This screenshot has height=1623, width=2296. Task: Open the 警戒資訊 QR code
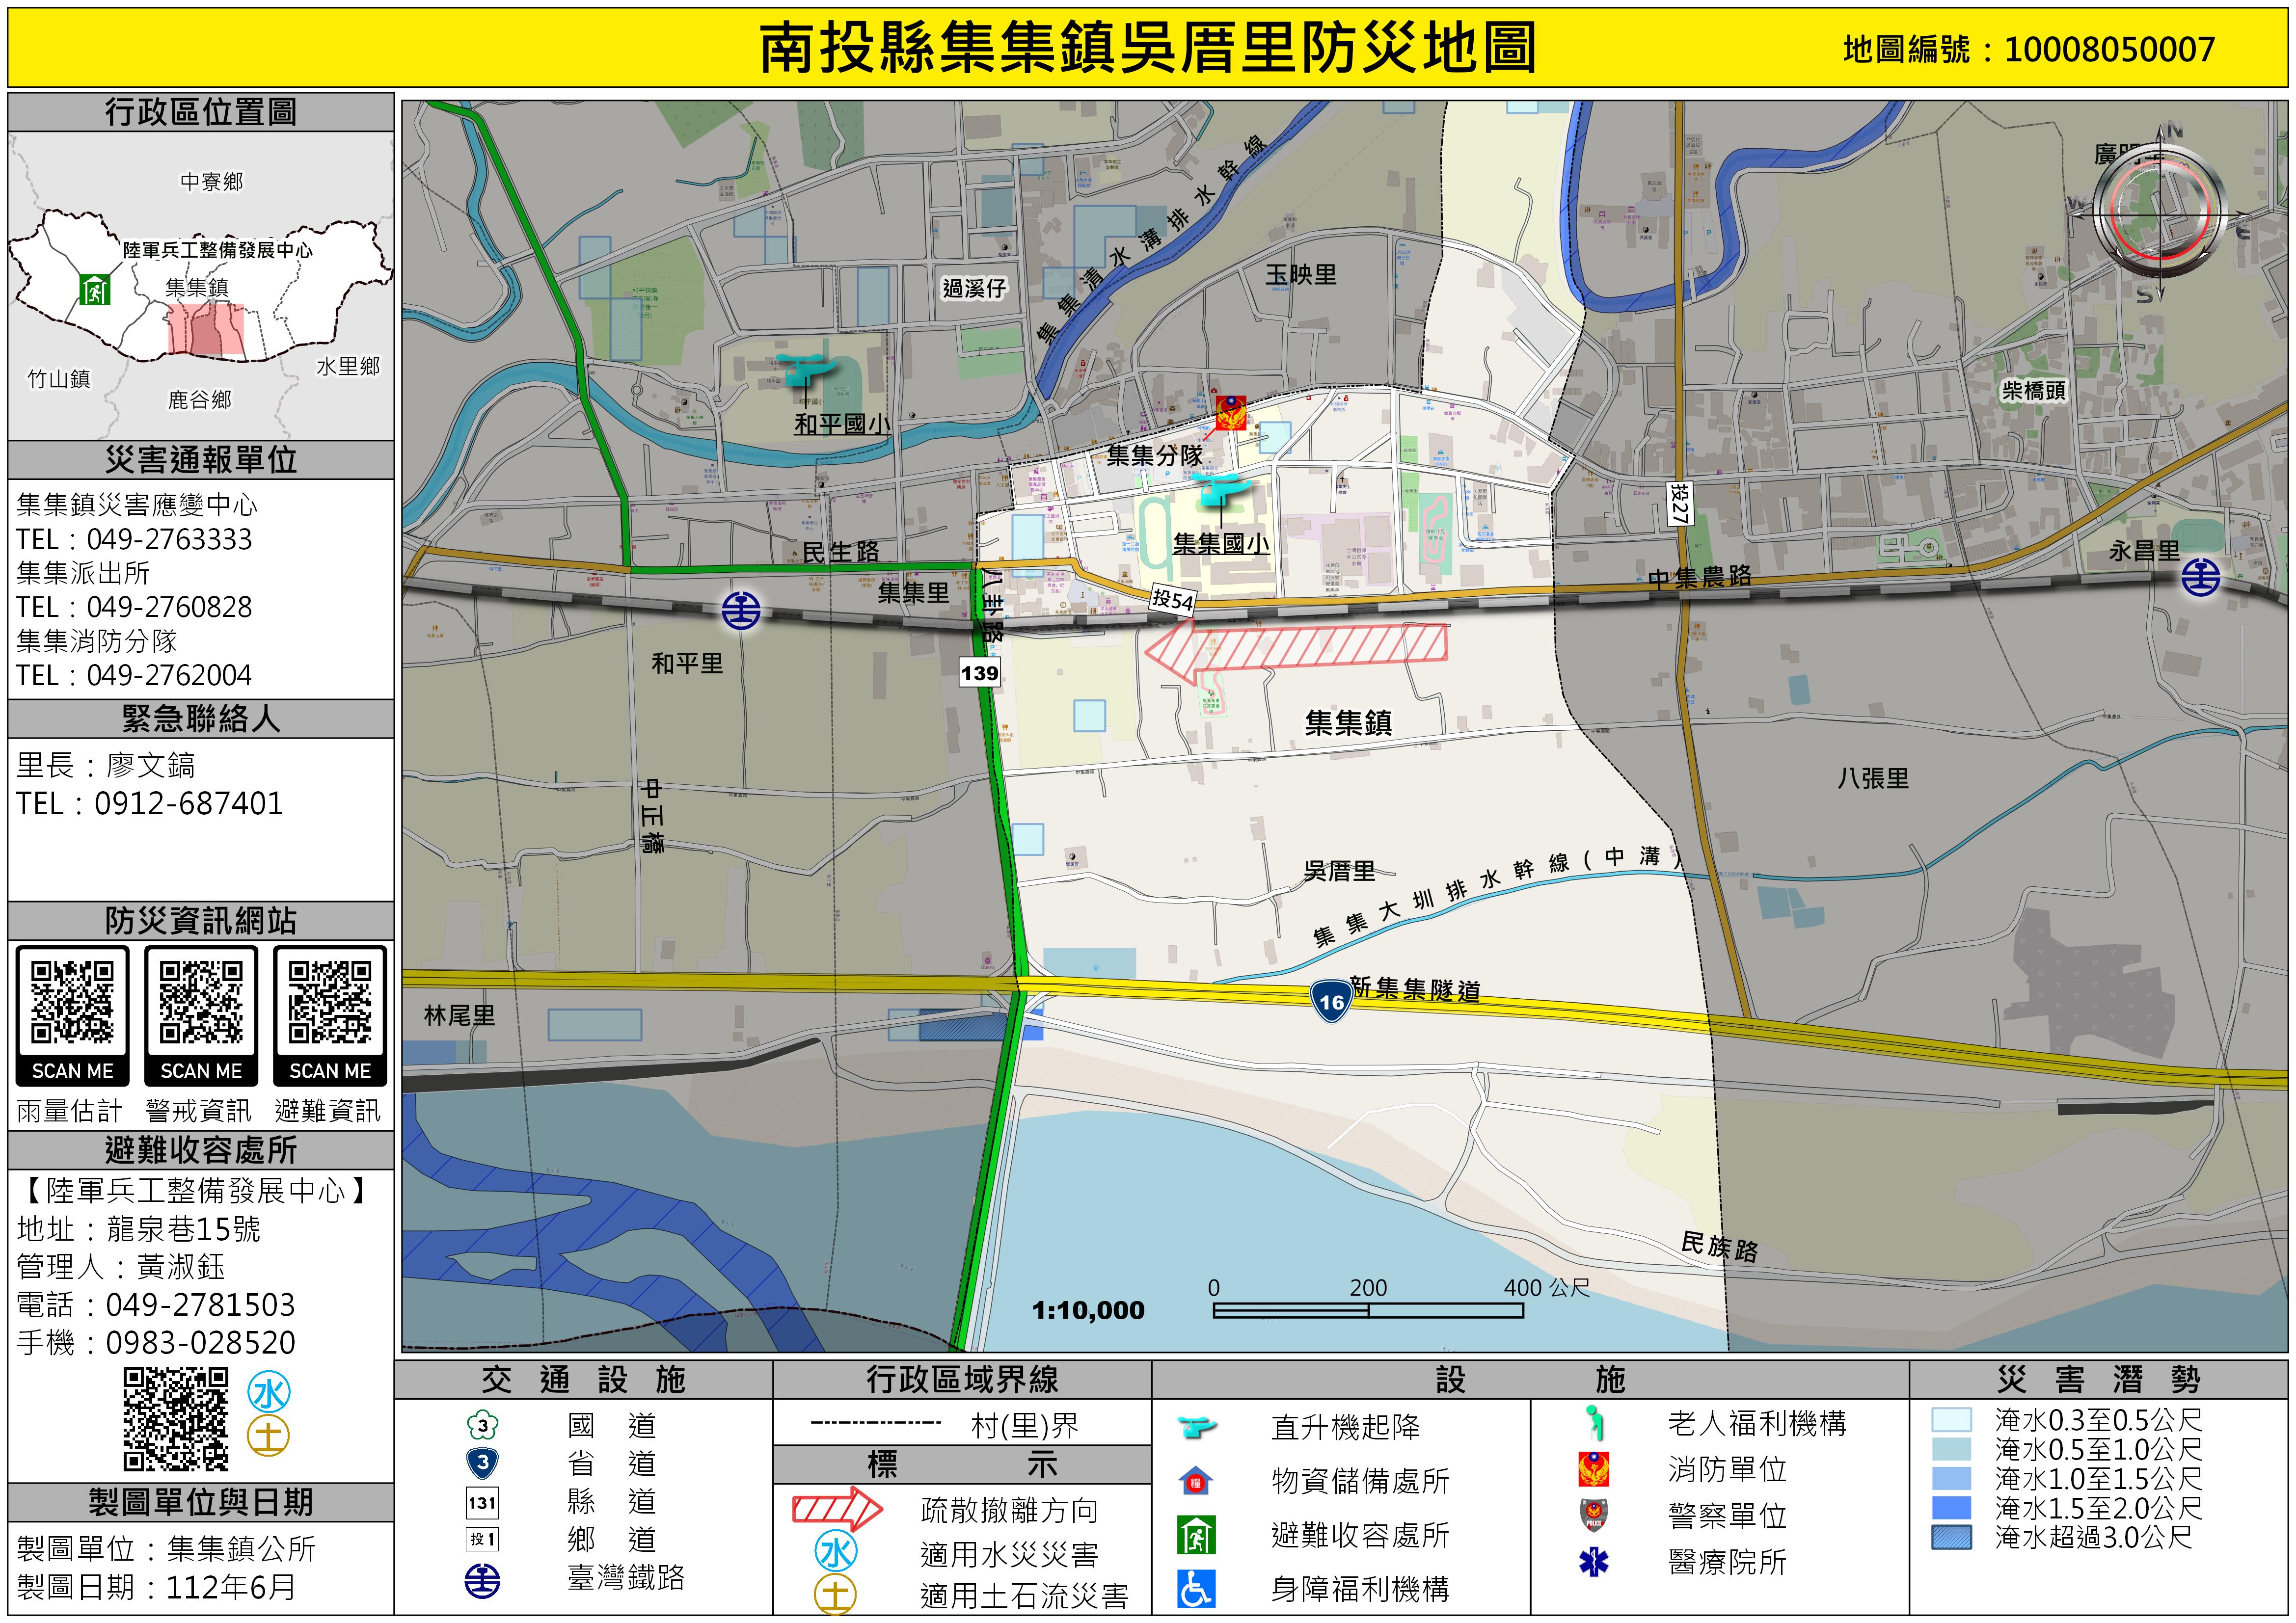pos(201,1003)
